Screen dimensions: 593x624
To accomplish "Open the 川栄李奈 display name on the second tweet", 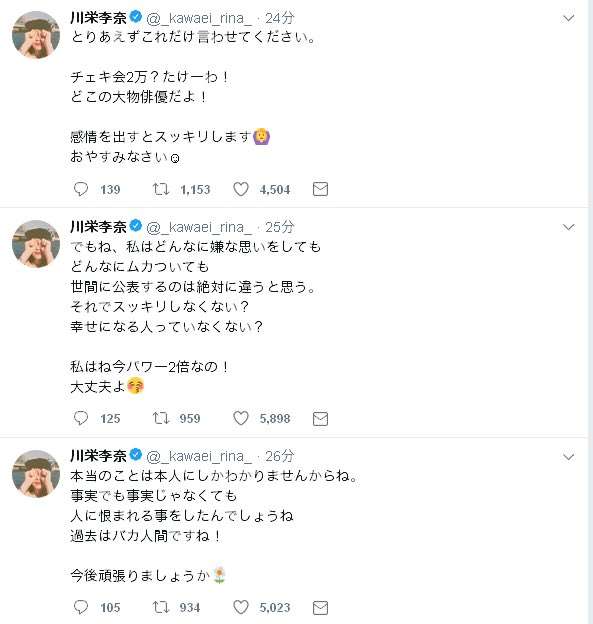I will (98, 227).
